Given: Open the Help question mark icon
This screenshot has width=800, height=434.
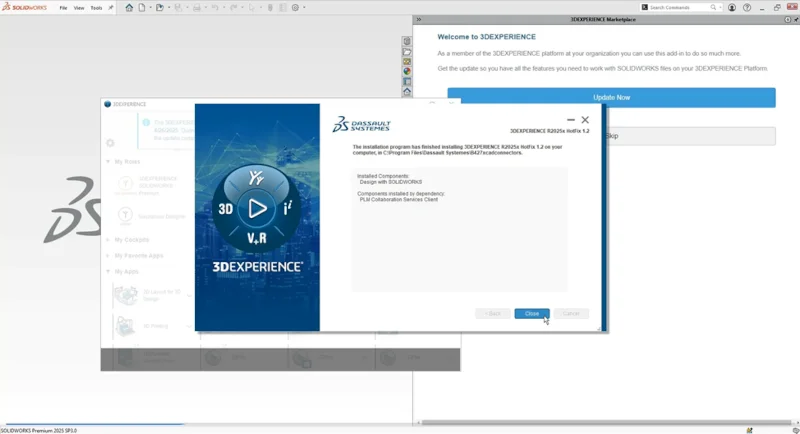Looking at the screenshot, I should (x=747, y=7).
